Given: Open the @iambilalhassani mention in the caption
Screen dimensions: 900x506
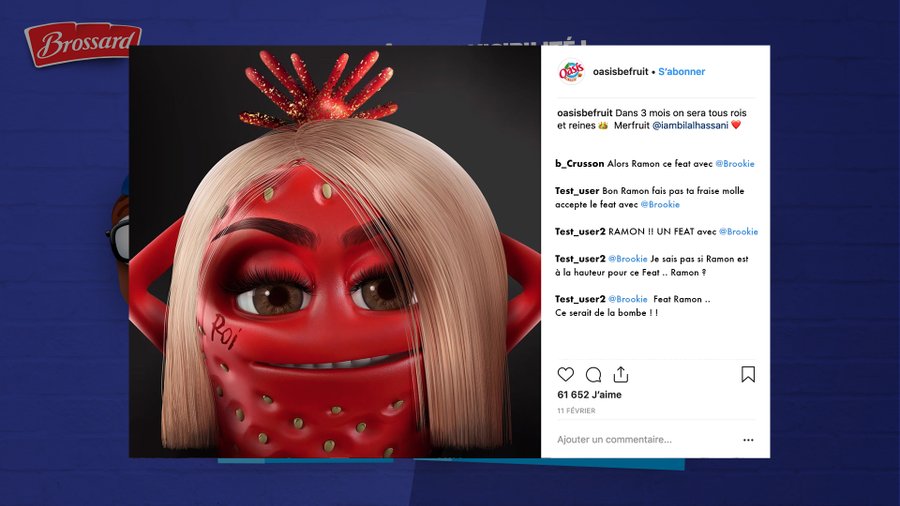Looking at the screenshot, I should [x=690, y=125].
